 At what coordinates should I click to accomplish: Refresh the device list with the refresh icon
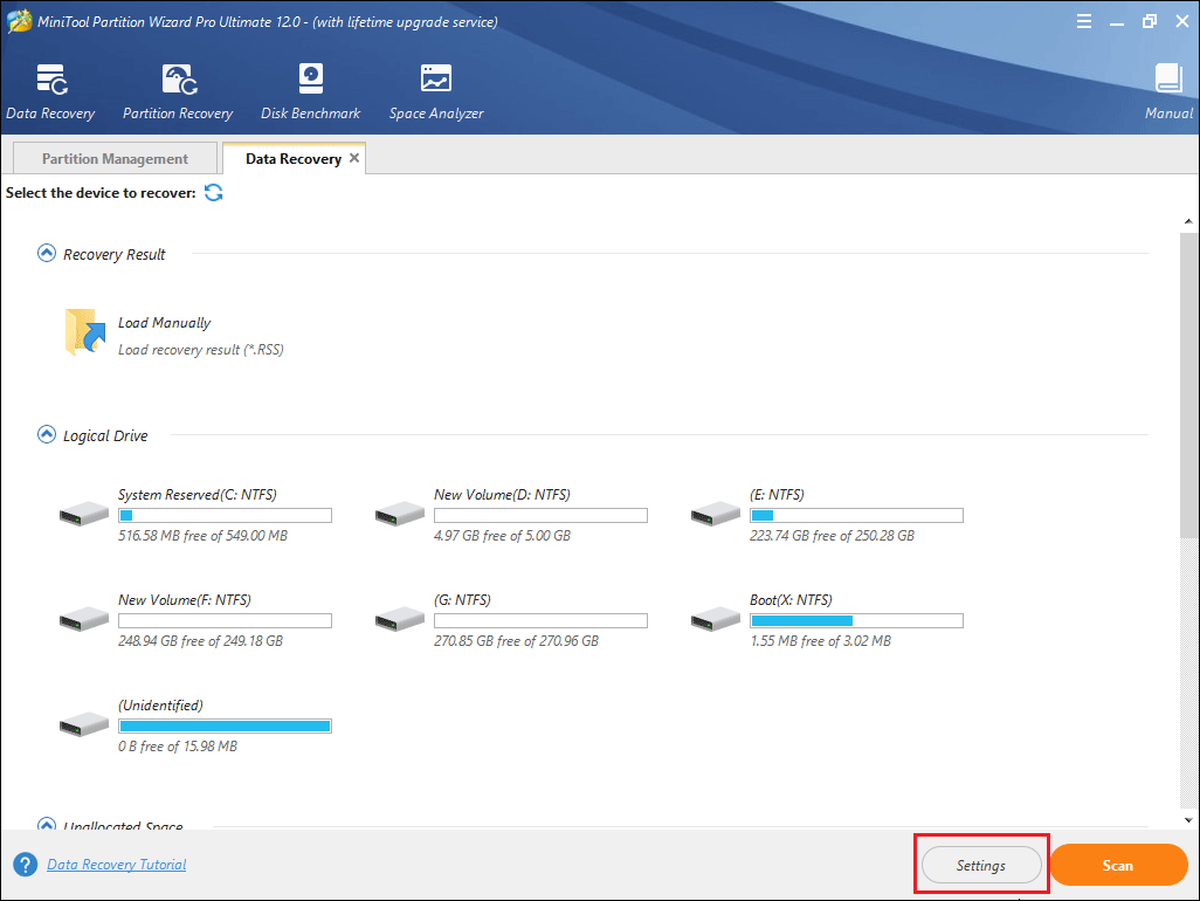tap(213, 192)
